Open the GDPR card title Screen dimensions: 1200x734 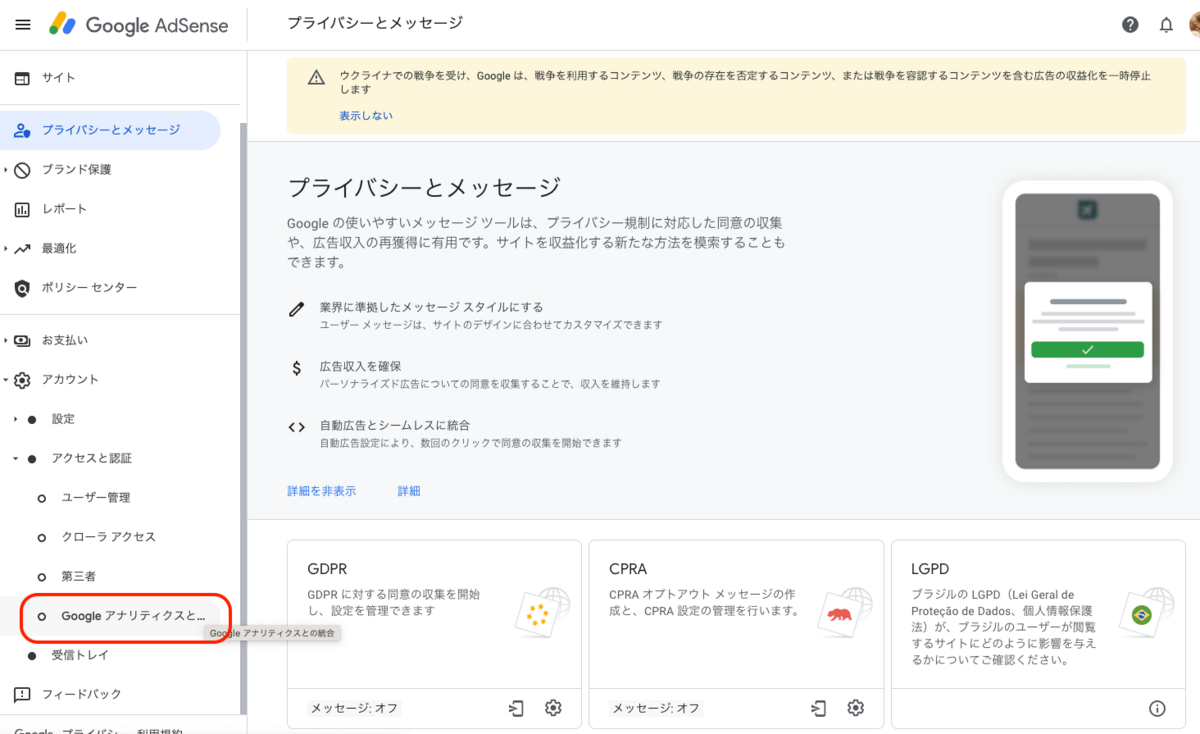pos(328,569)
